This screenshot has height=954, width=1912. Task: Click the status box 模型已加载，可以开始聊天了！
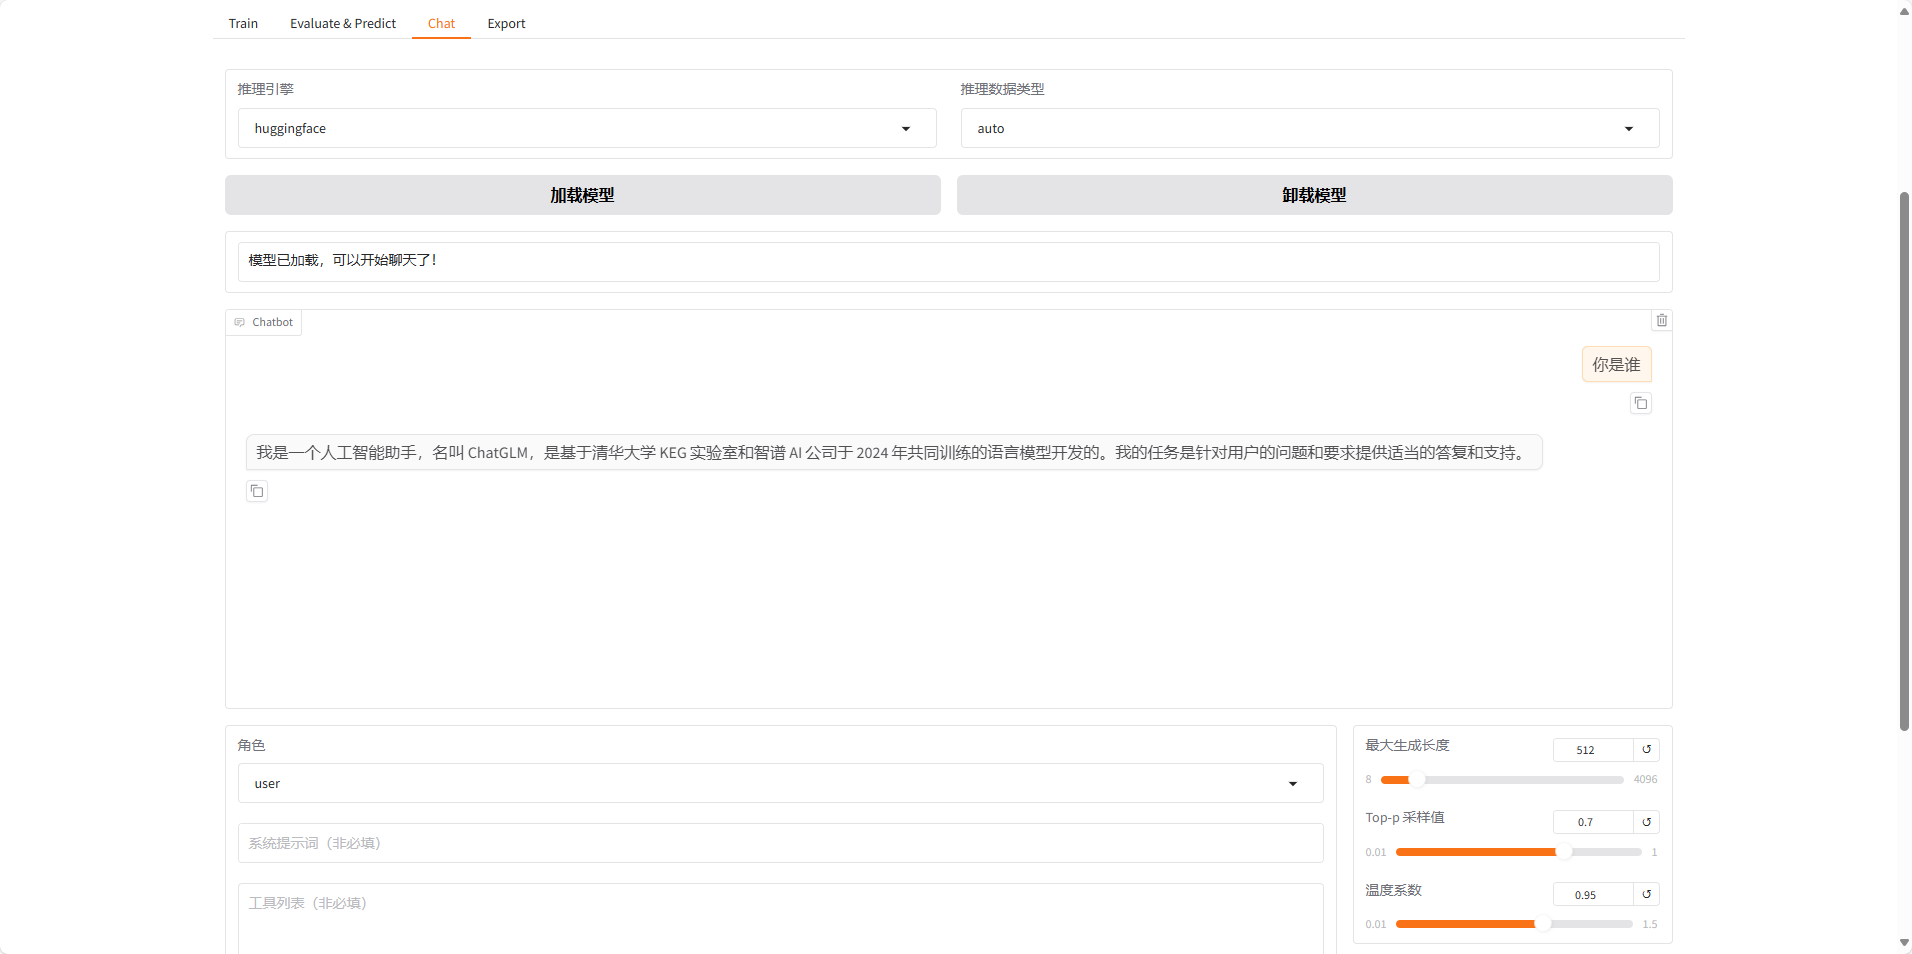click(x=949, y=261)
